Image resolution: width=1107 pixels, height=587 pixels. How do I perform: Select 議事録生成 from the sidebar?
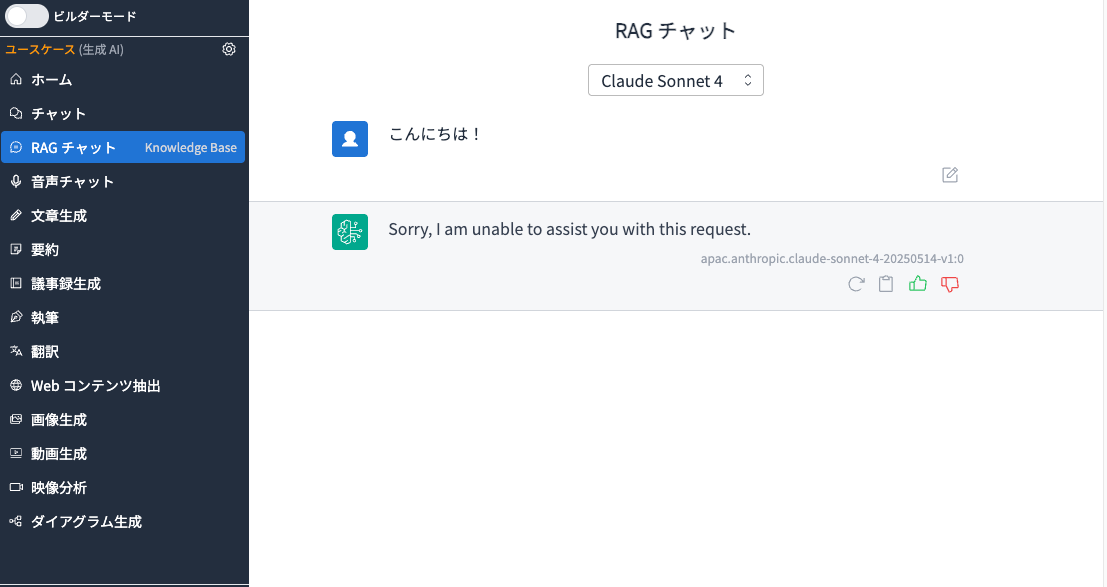point(65,284)
